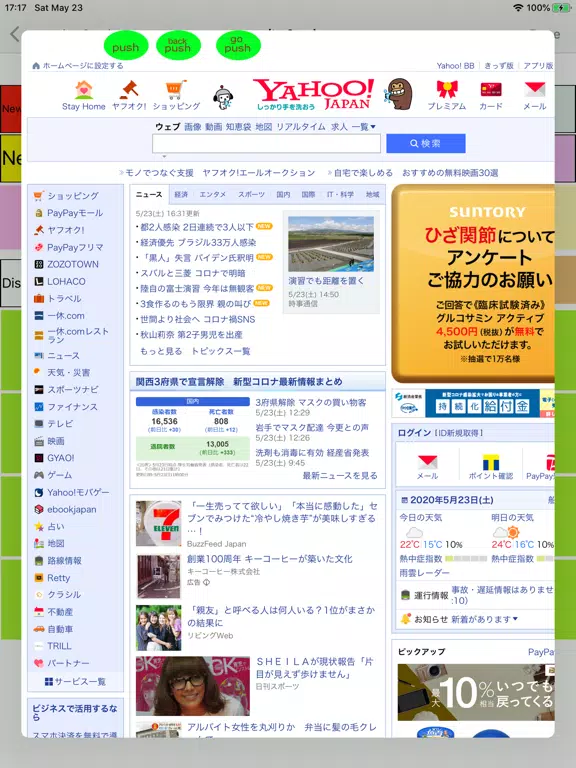Expand the 一覧 search category dropdown

(x=363, y=127)
